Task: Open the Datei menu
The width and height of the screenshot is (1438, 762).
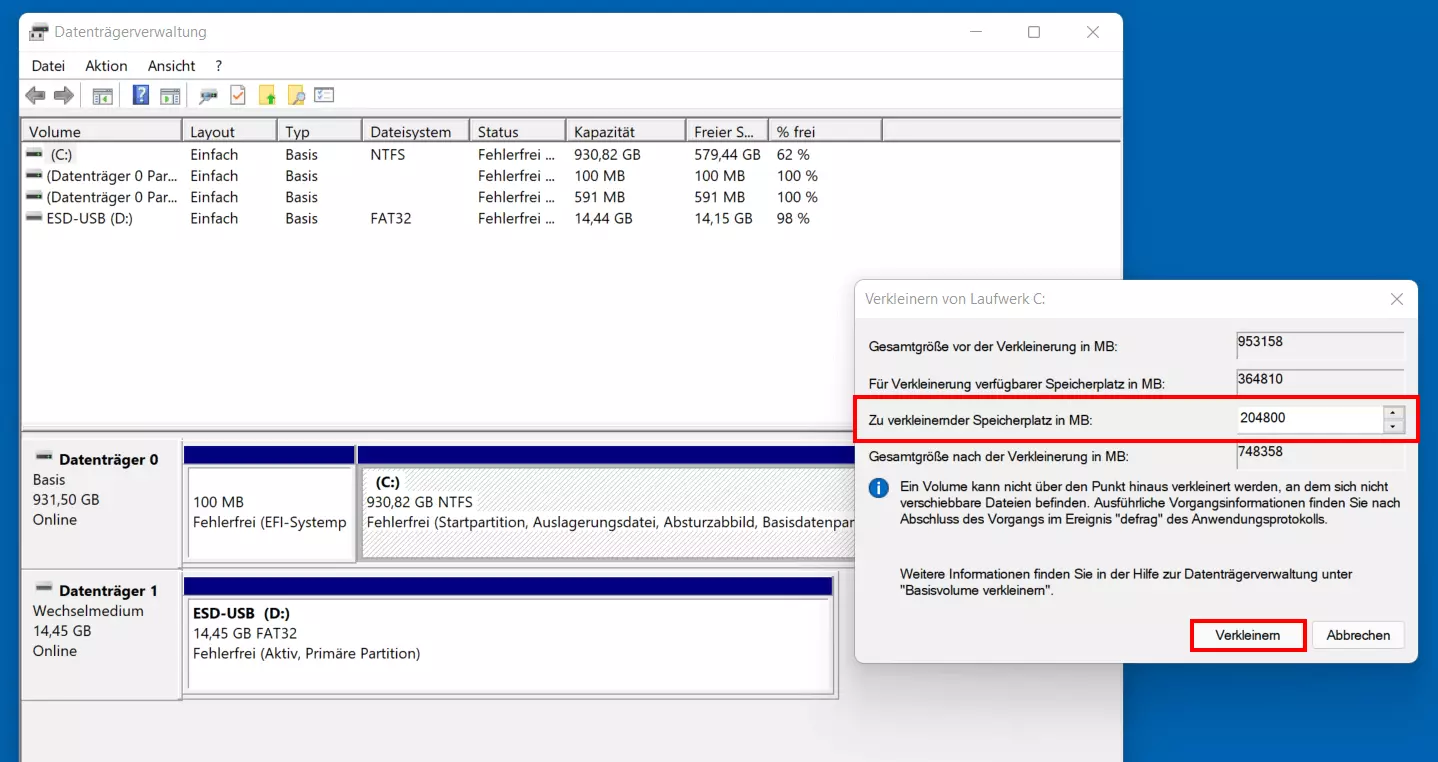Action: click(48, 66)
